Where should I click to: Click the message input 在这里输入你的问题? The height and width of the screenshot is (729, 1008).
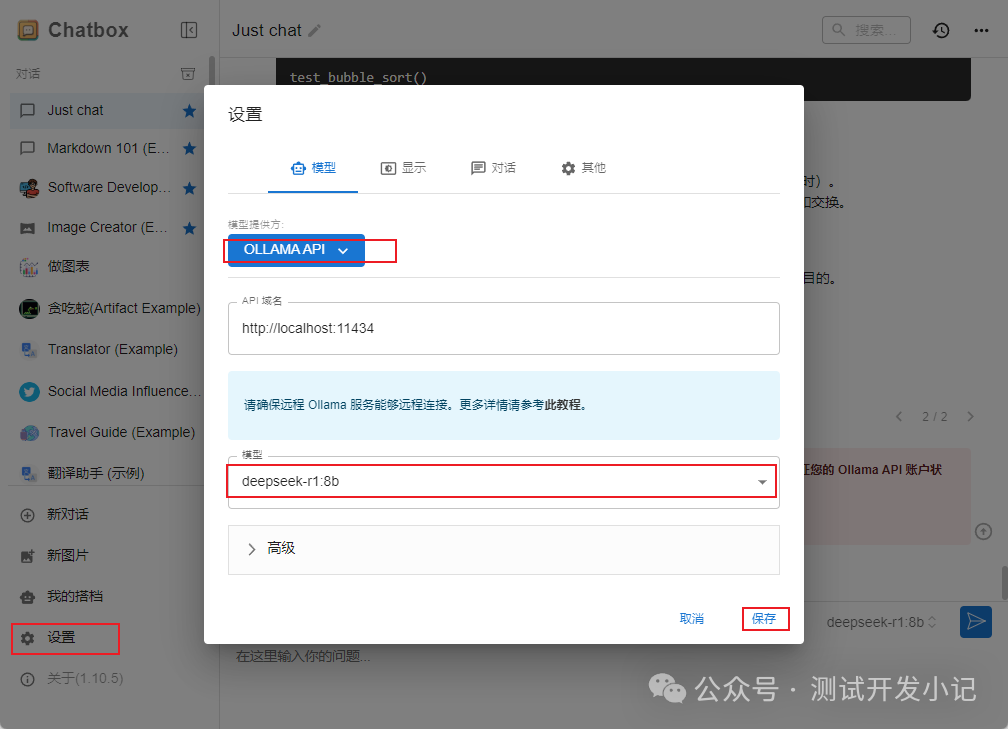tap(303, 656)
